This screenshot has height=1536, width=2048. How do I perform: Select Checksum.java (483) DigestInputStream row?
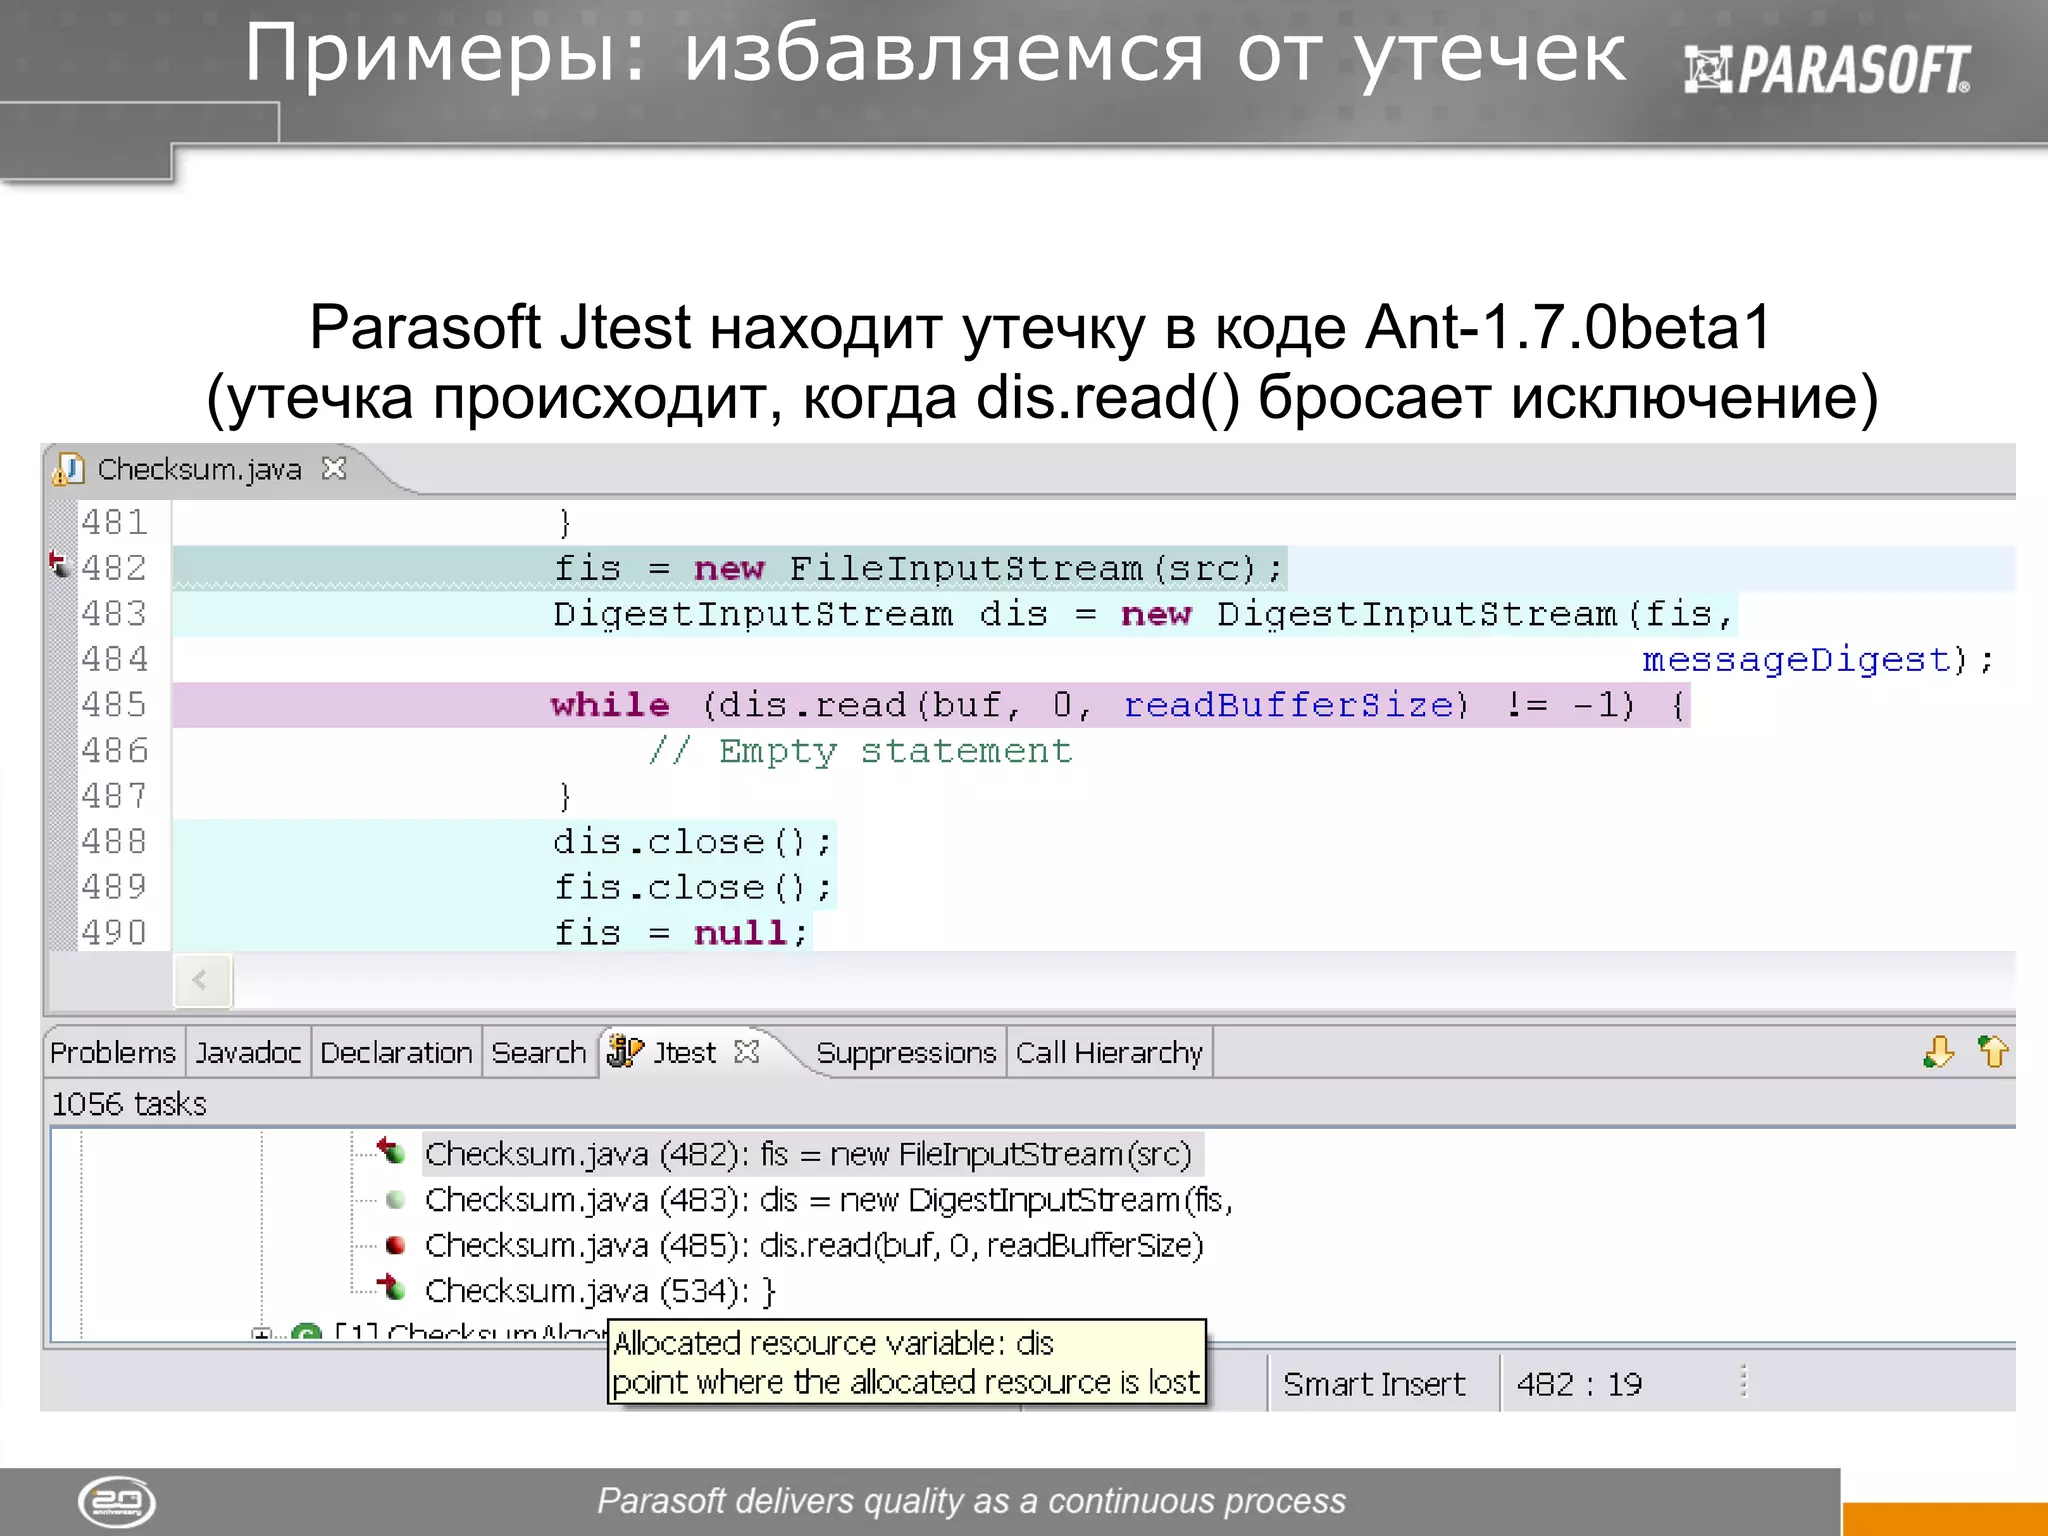pyautogui.click(x=828, y=1200)
